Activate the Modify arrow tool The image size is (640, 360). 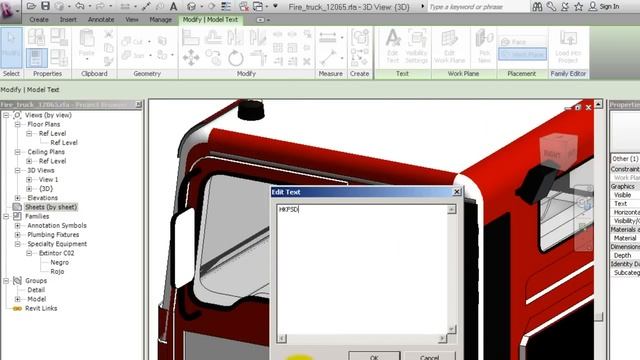coord(11,47)
